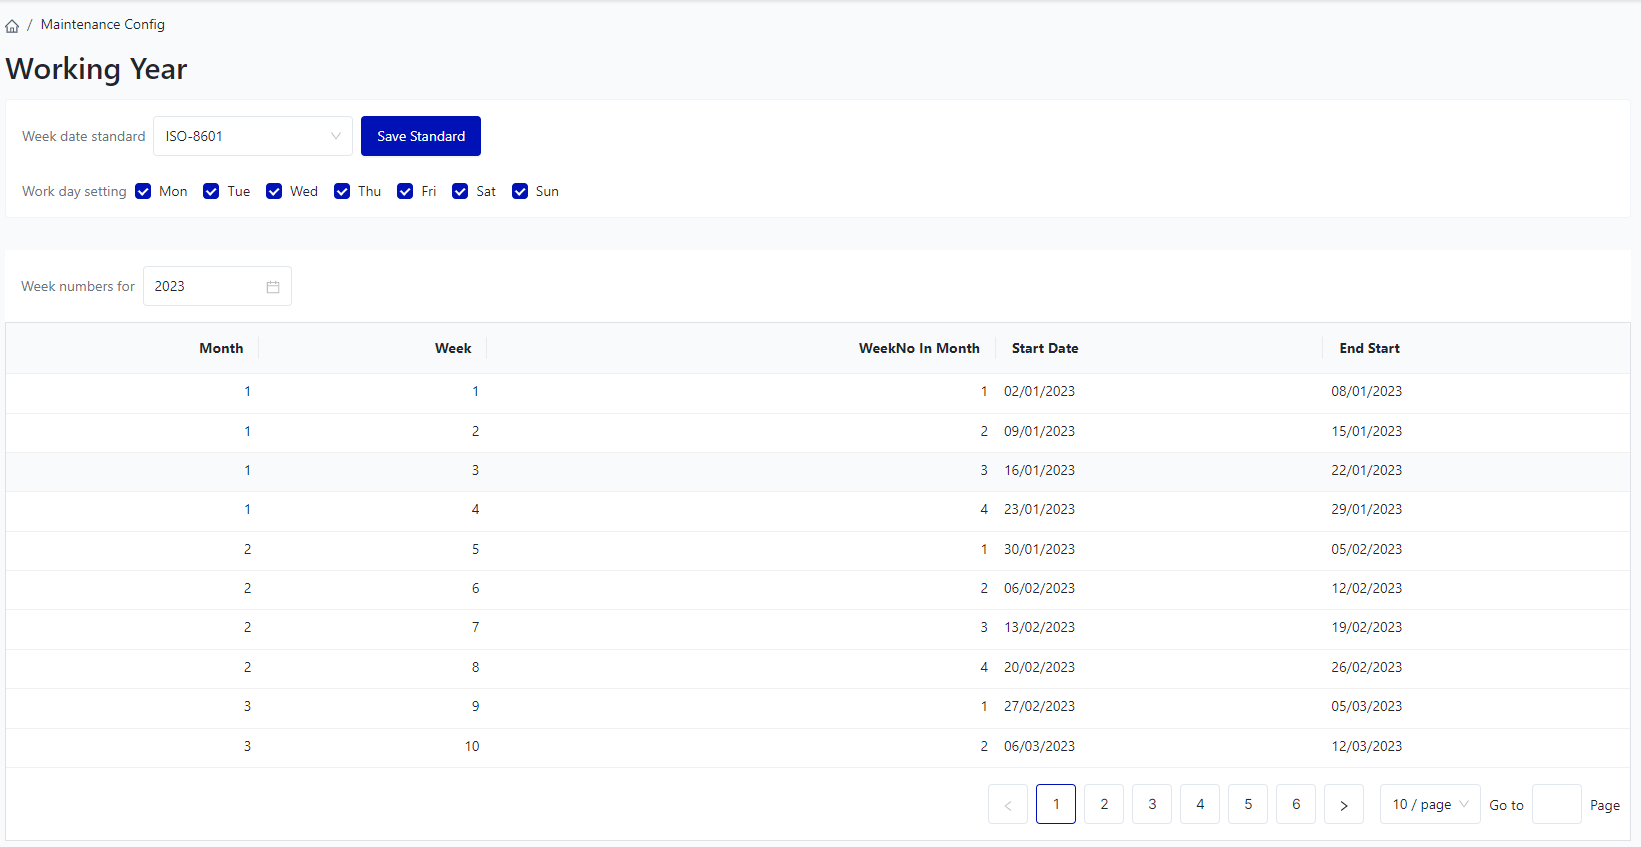The width and height of the screenshot is (1641, 847).
Task: Expand the 10 / page size selector
Action: (x=1429, y=805)
